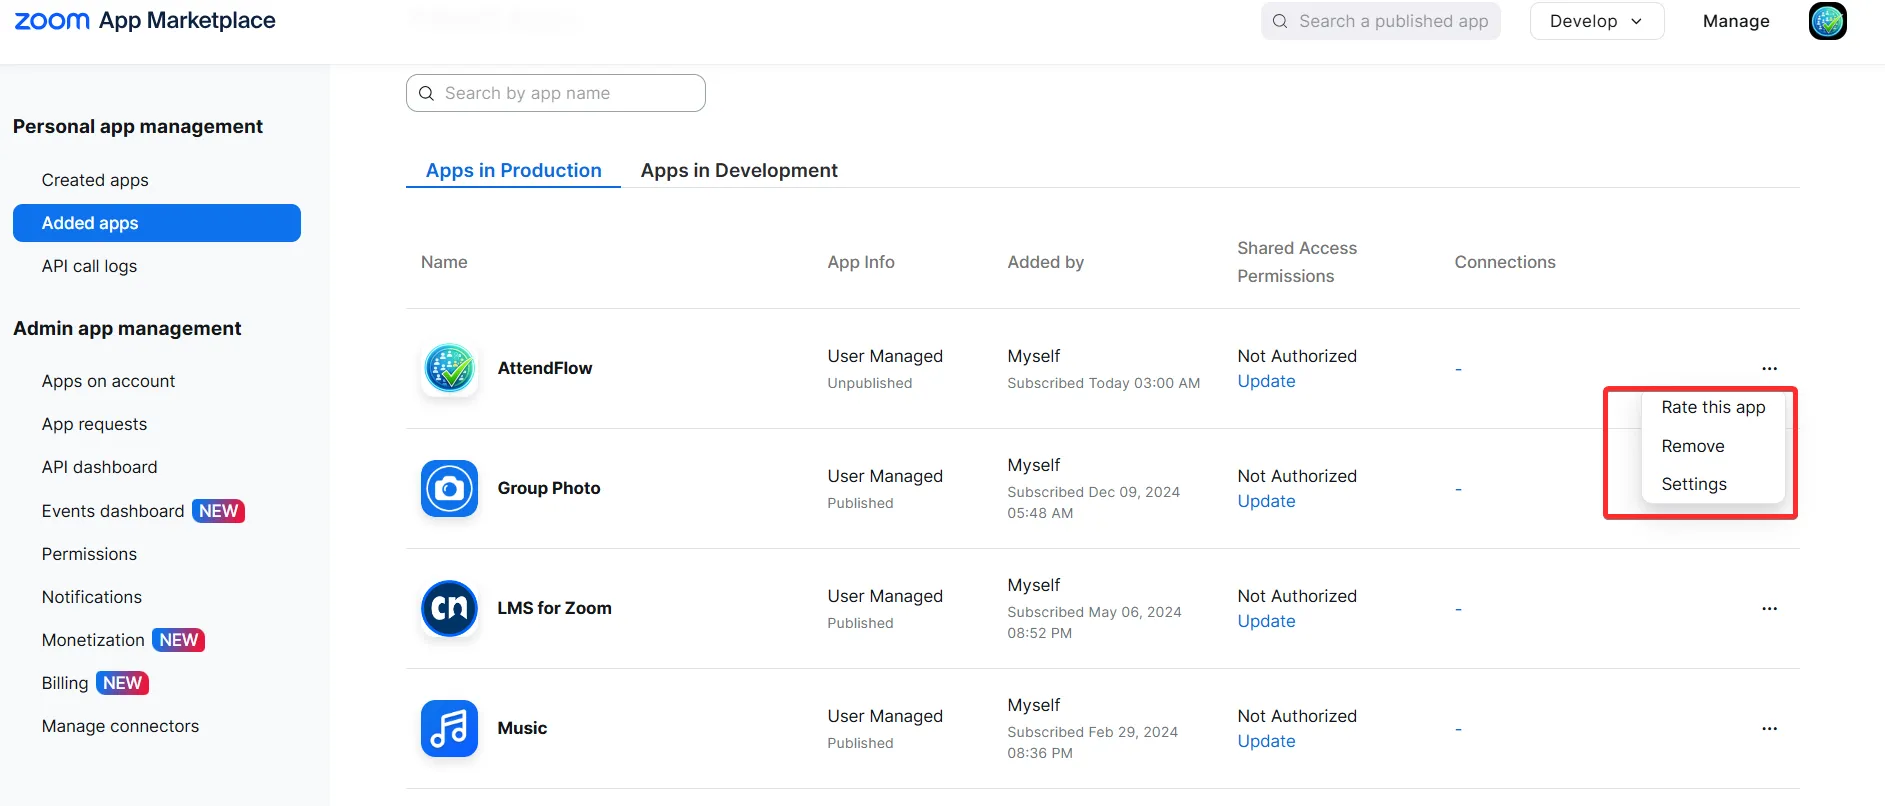Open the AttendFlow app icon
This screenshot has width=1885, height=806.
(449, 368)
